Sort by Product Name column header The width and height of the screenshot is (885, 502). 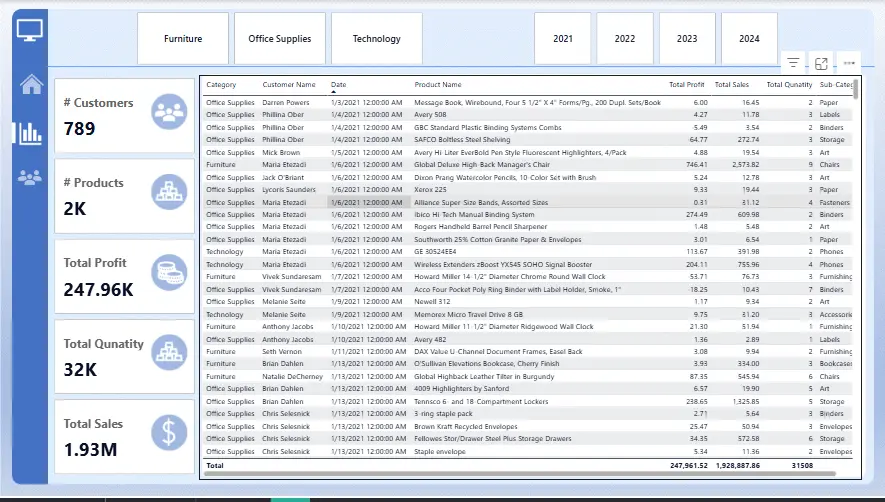point(438,85)
